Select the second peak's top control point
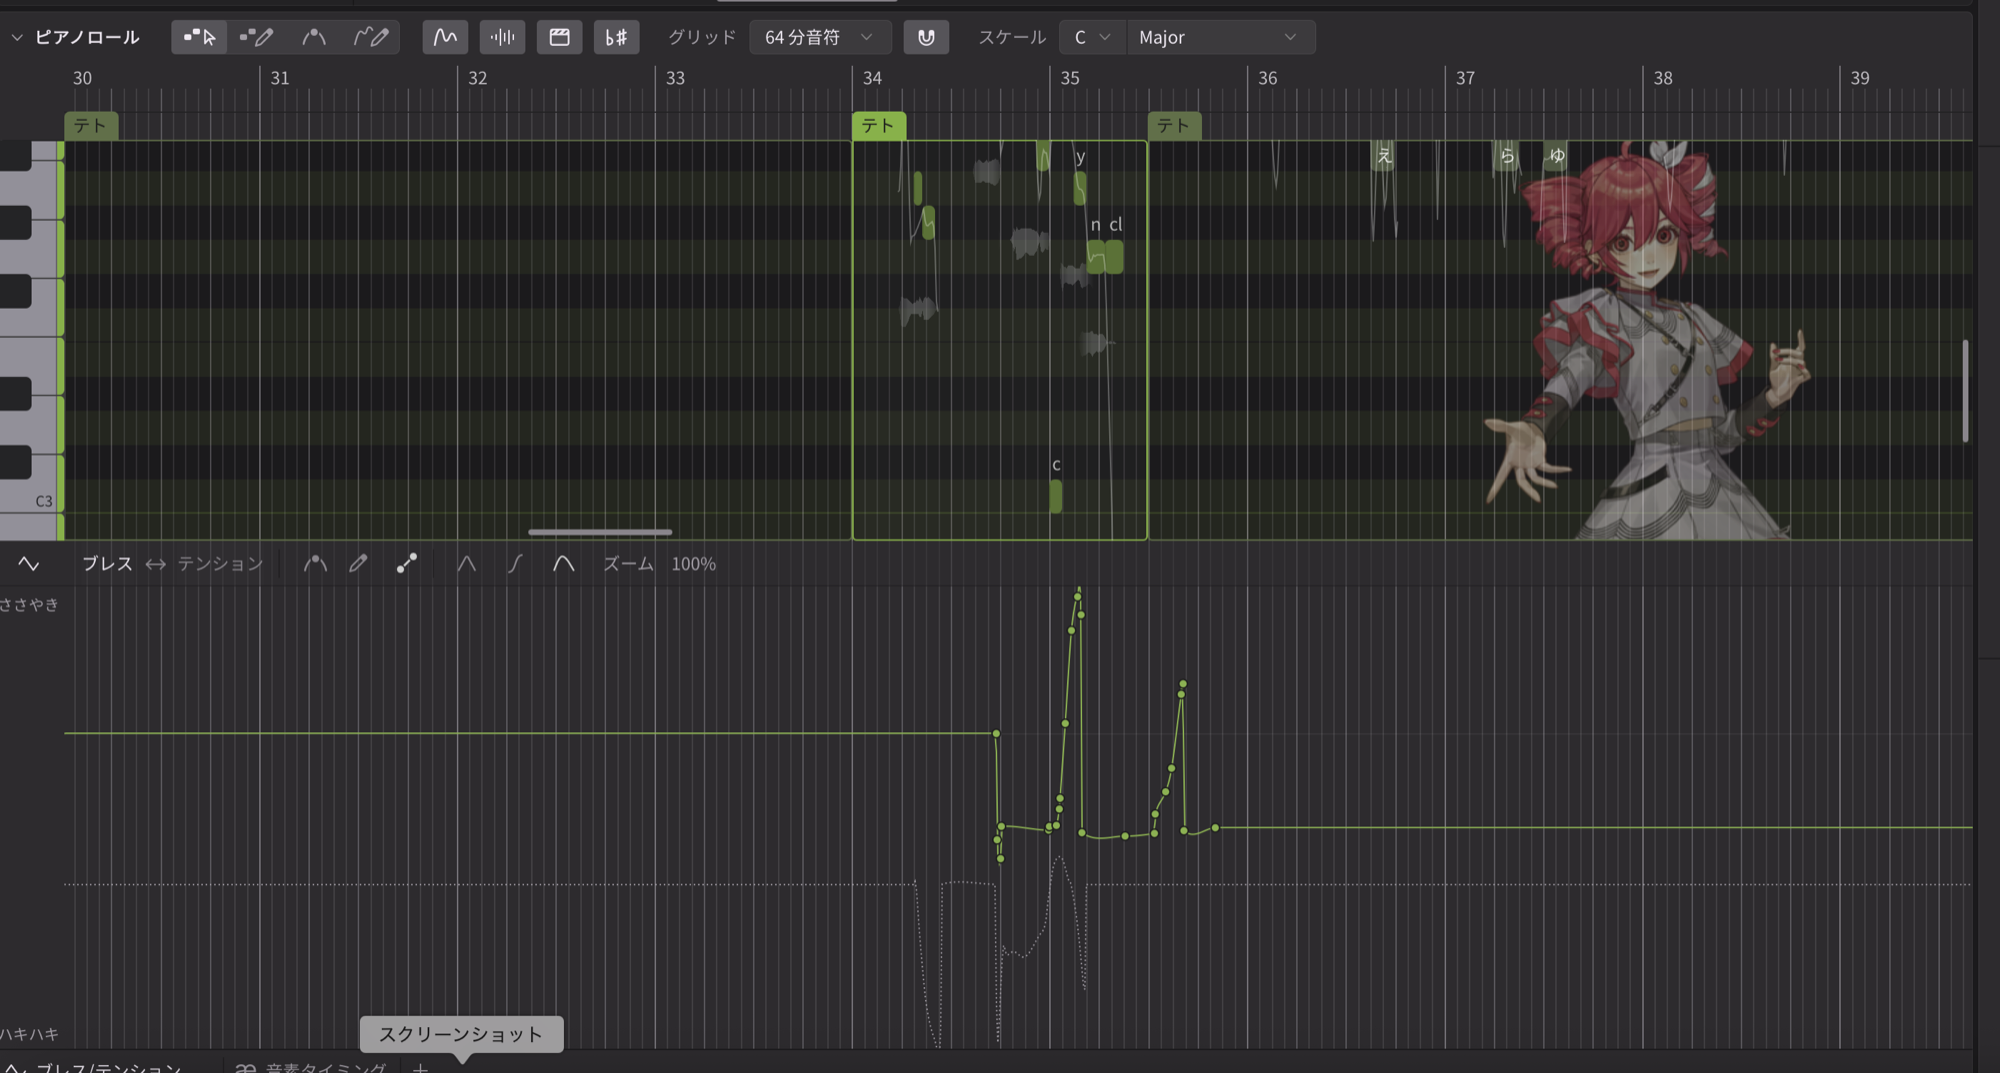Viewport: 2000px width, 1073px height. pyautogui.click(x=1183, y=684)
